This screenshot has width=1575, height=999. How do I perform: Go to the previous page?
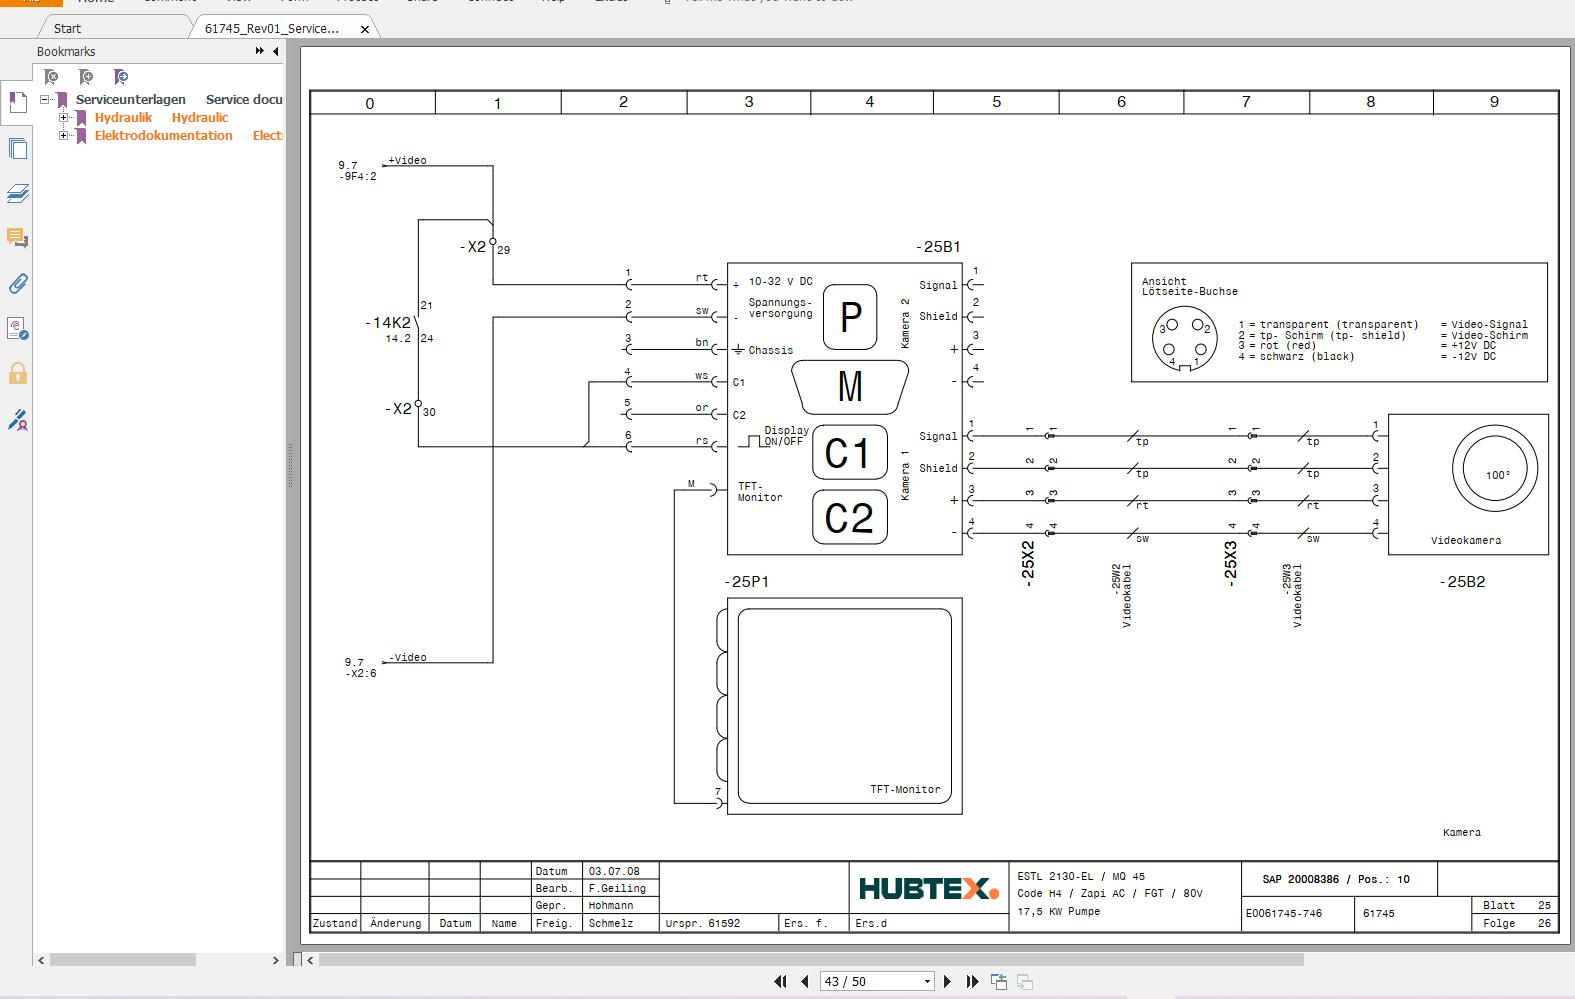[804, 982]
